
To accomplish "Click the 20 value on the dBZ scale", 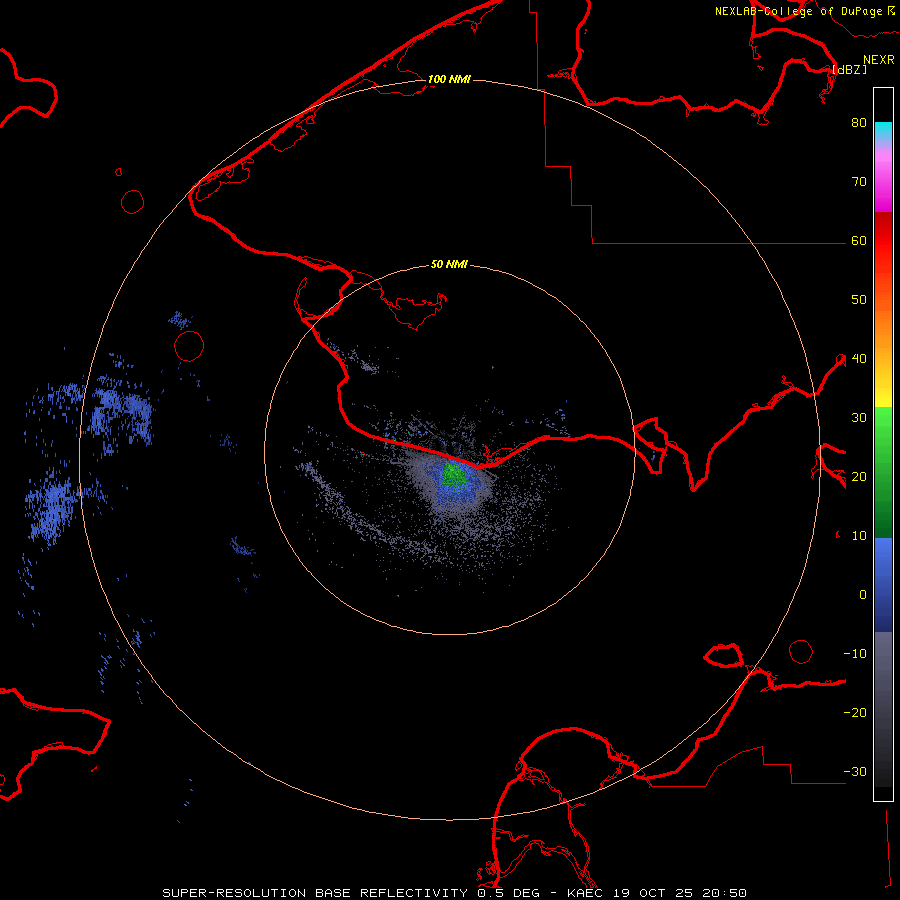I will [859, 477].
